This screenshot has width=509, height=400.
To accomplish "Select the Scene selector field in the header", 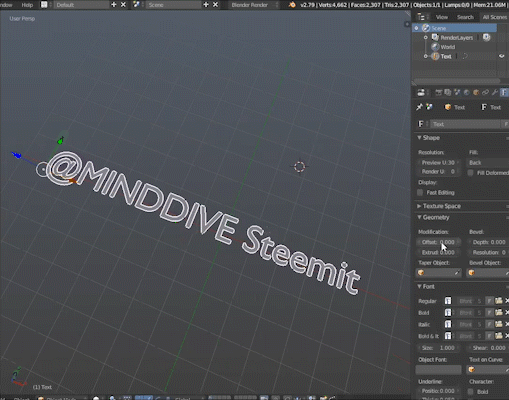I will pos(174,5).
